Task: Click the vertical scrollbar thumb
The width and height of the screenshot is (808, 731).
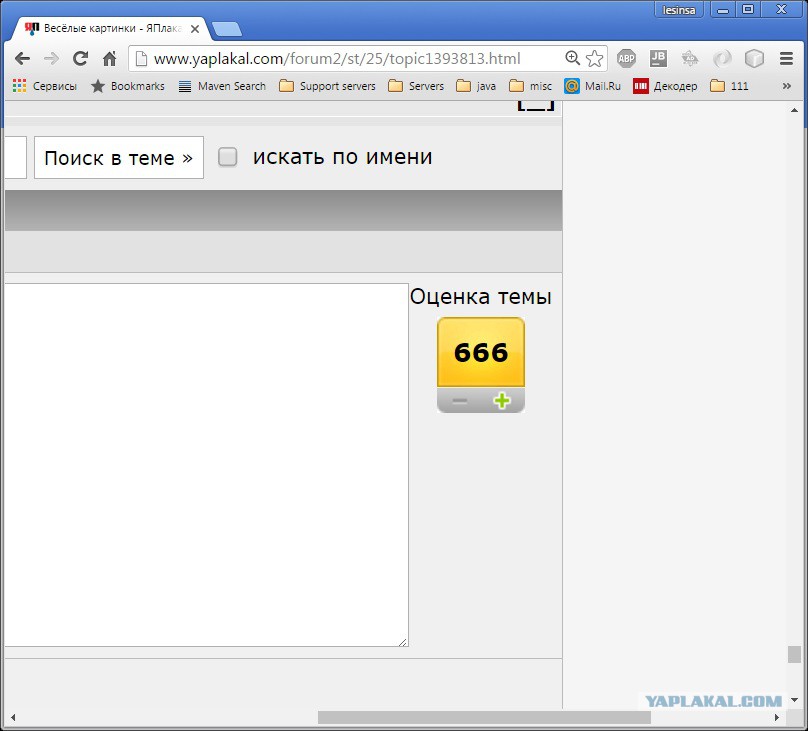Action: coord(794,654)
